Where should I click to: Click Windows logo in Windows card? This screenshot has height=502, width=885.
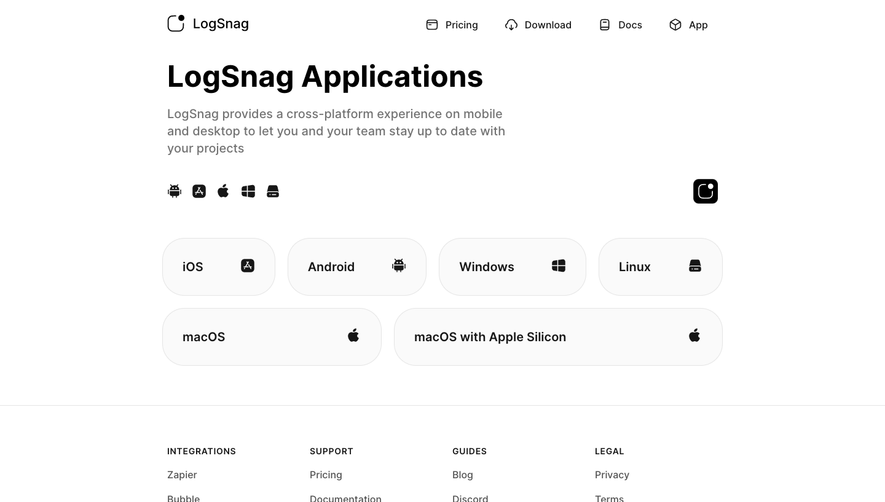(x=559, y=265)
